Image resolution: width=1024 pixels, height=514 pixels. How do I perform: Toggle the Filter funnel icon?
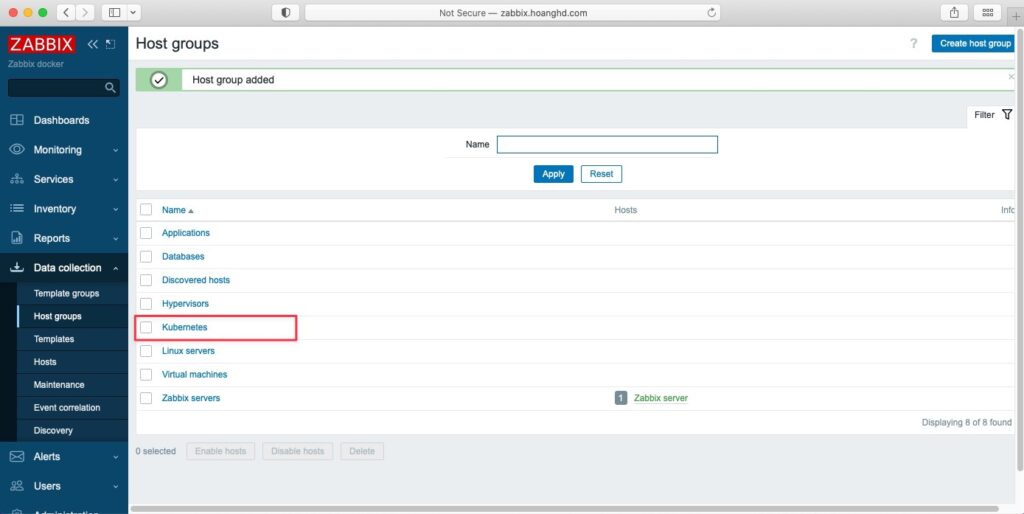pyautogui.click(x=1006, y=114)
